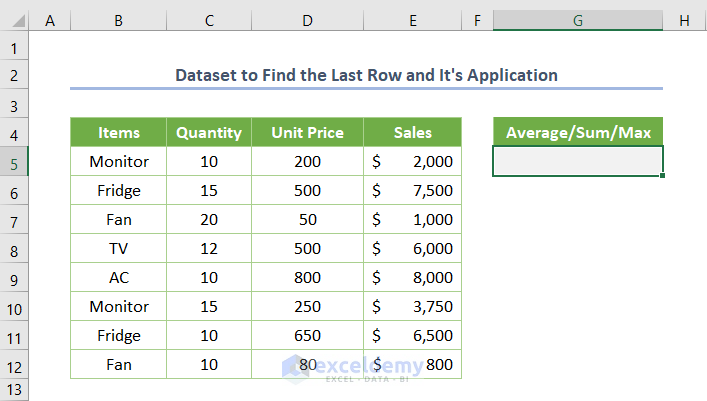Image resolution: width=707 pixels, height=401 pixels.
Task: Select the Quantity header cell
Action: coord(209,133)
